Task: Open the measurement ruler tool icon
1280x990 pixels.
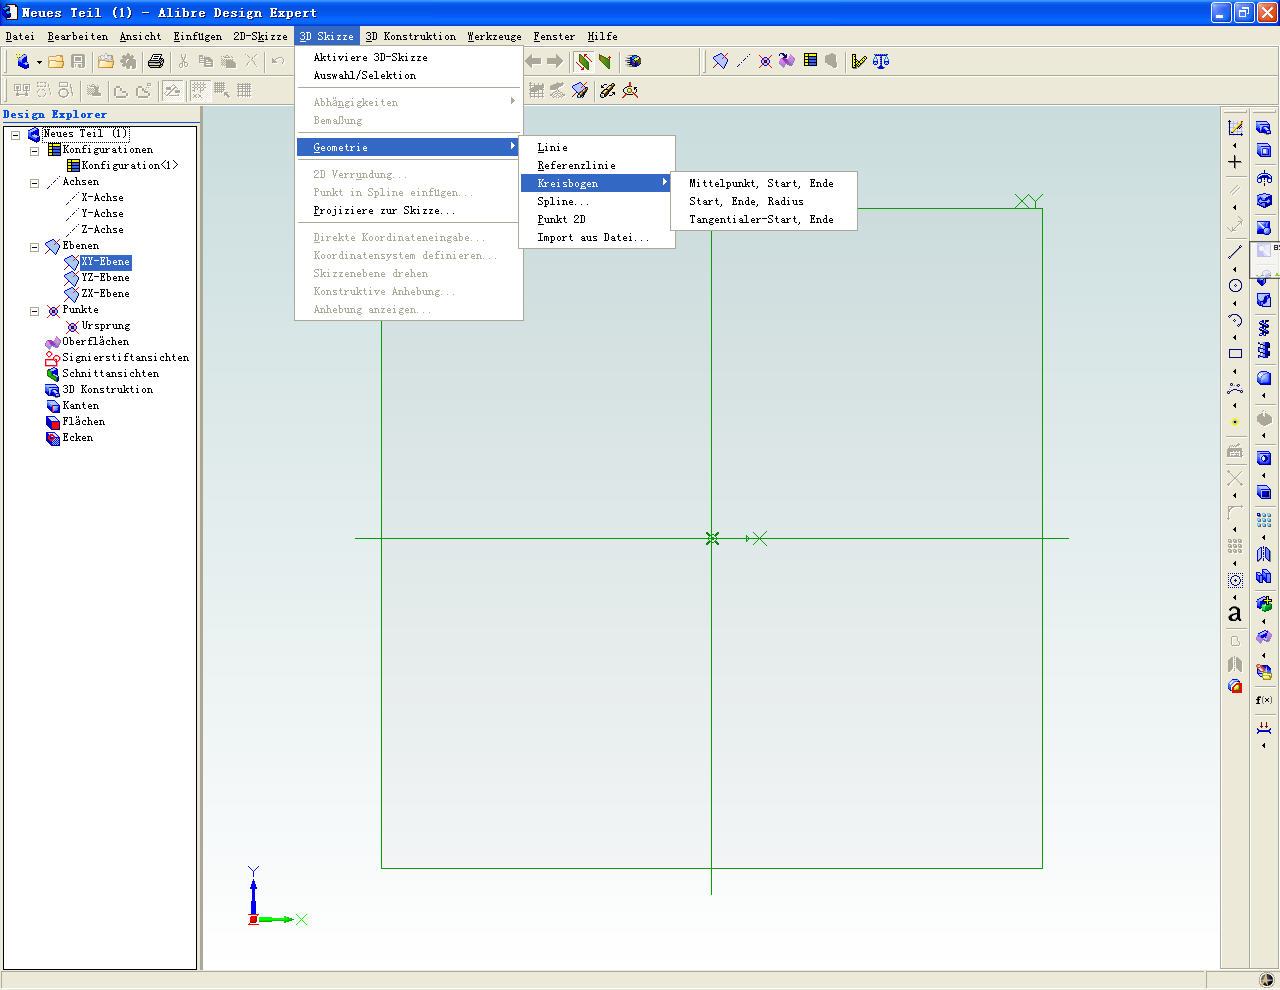Action: click(x=858, y=61)
